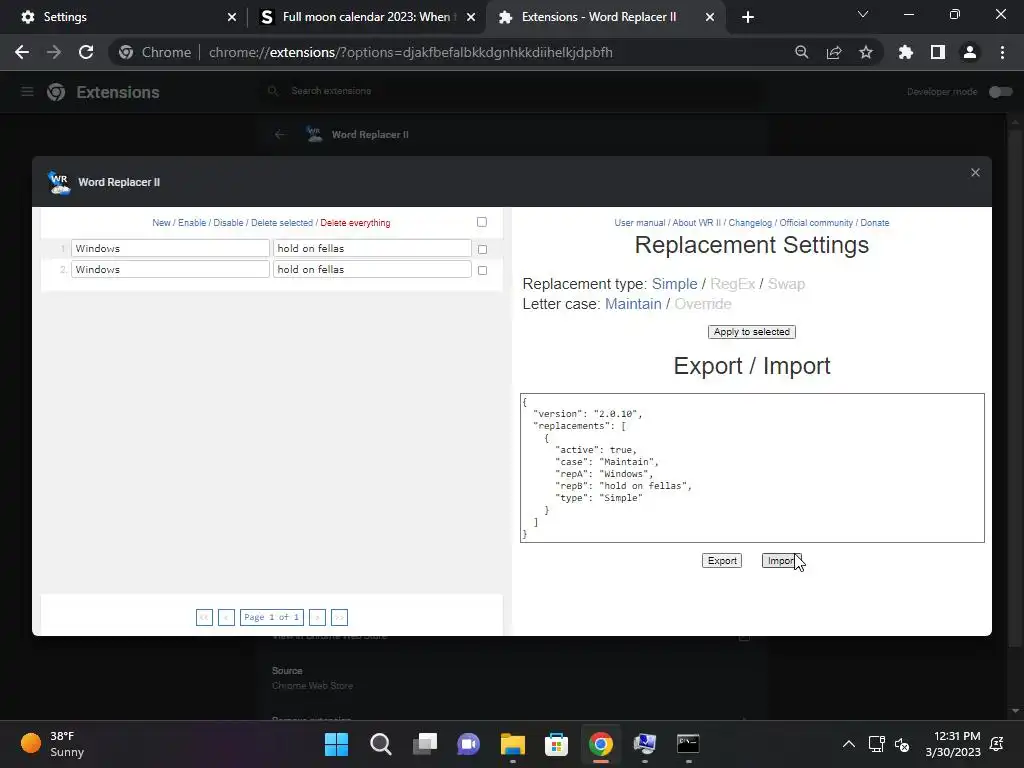Image resolution: width=1024 pixels, height=768 pixels.
Task: Go to the first page of replacements
Action: (x=204, y=617)
